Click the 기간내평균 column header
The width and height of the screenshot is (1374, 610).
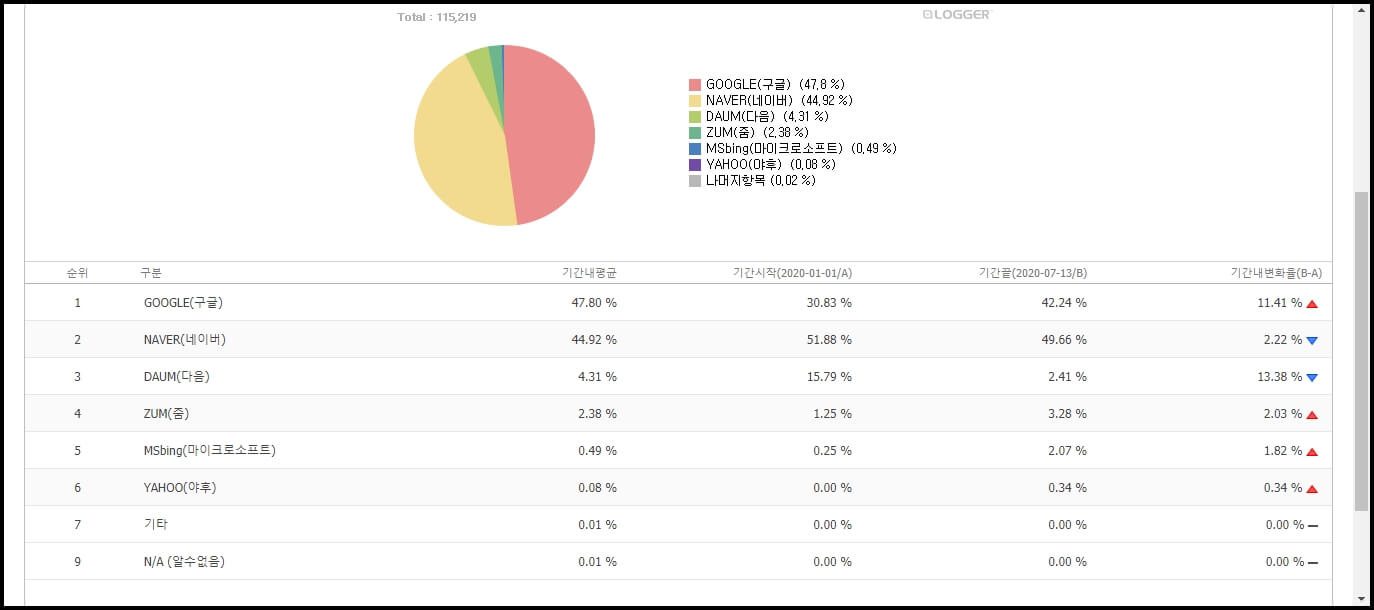tap(589, 273)
